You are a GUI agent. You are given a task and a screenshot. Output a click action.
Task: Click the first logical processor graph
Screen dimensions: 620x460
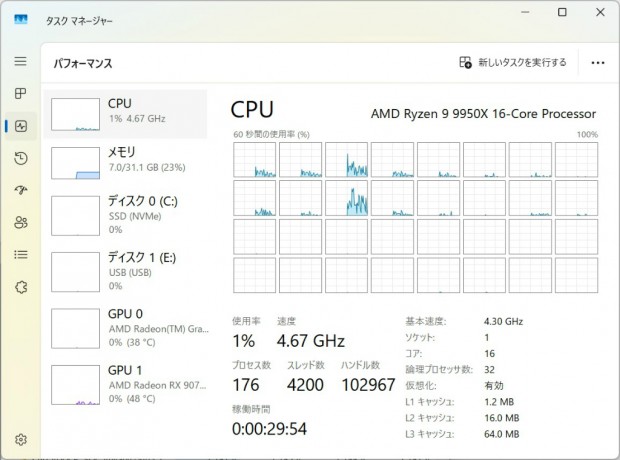click(x=254, y=159)
